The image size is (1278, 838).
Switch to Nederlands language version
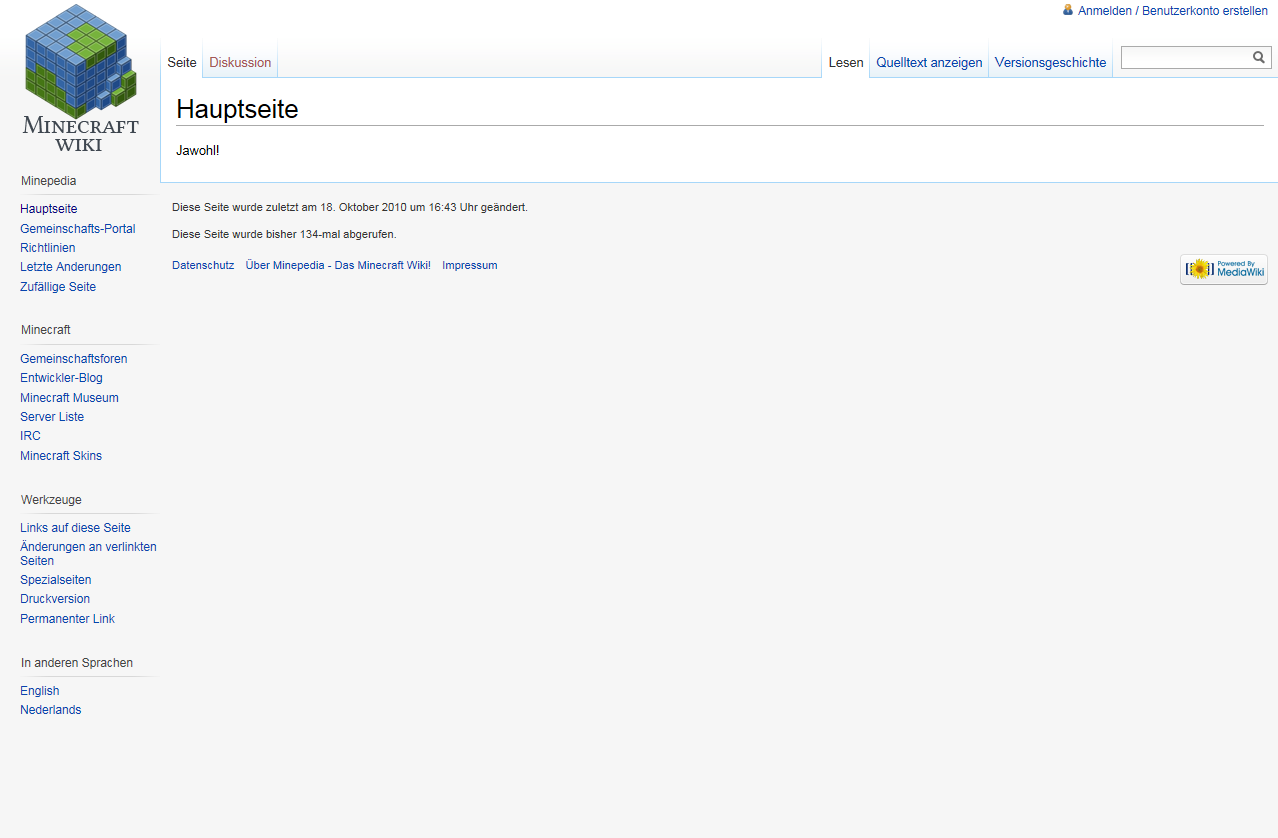51,710
